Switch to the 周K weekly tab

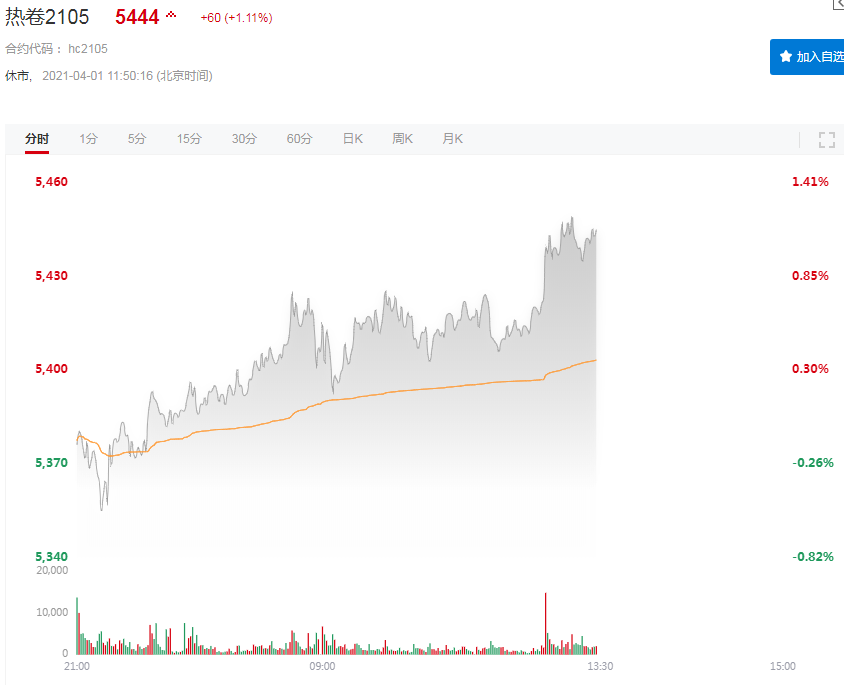402,139
